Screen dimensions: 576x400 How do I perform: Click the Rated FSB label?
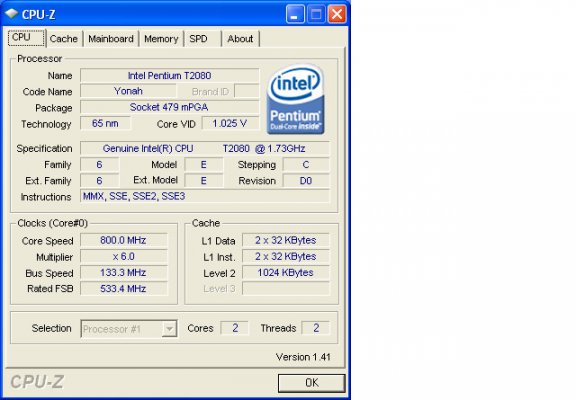pos(50,289)
